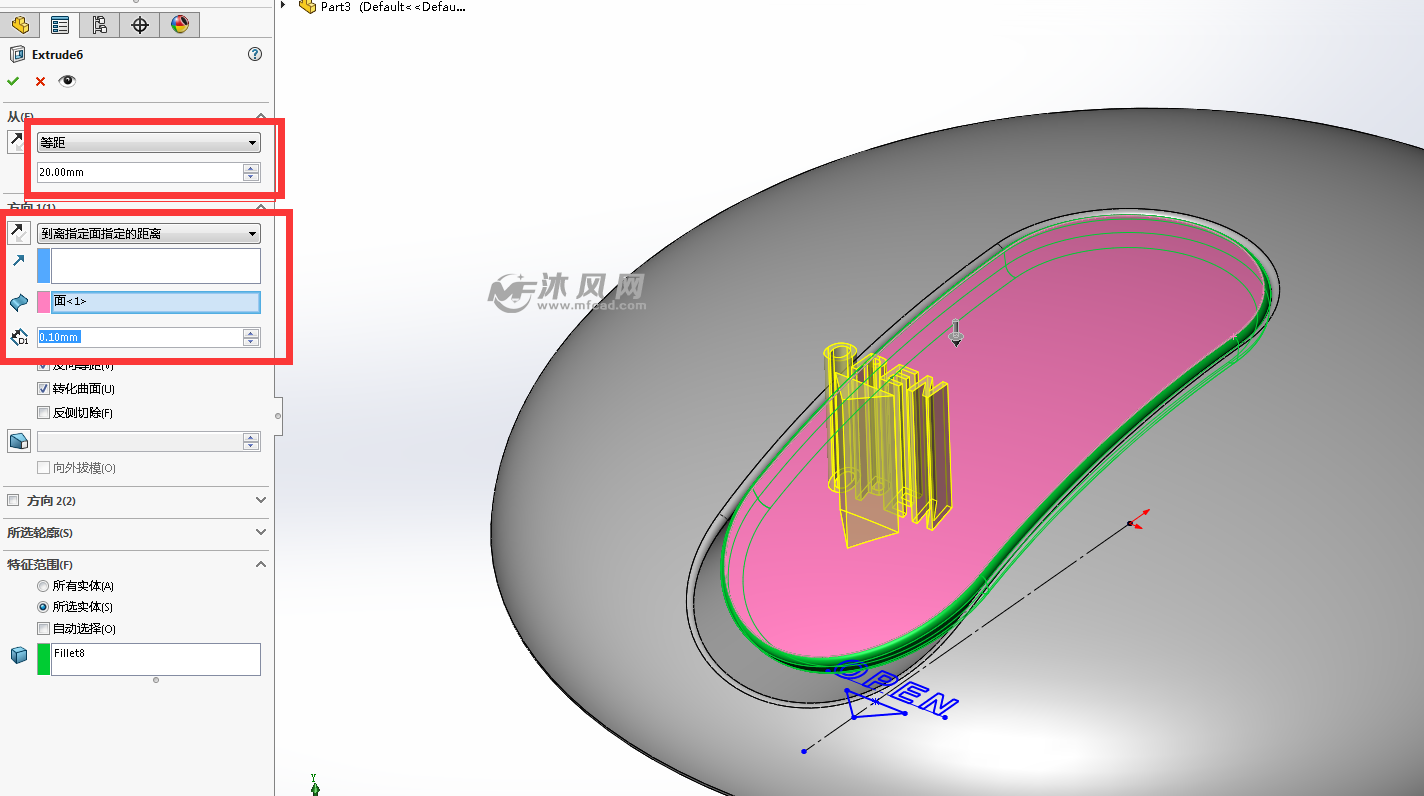Enable the 自动选择(O) checkbox
1424x796 pixels.
43,629
